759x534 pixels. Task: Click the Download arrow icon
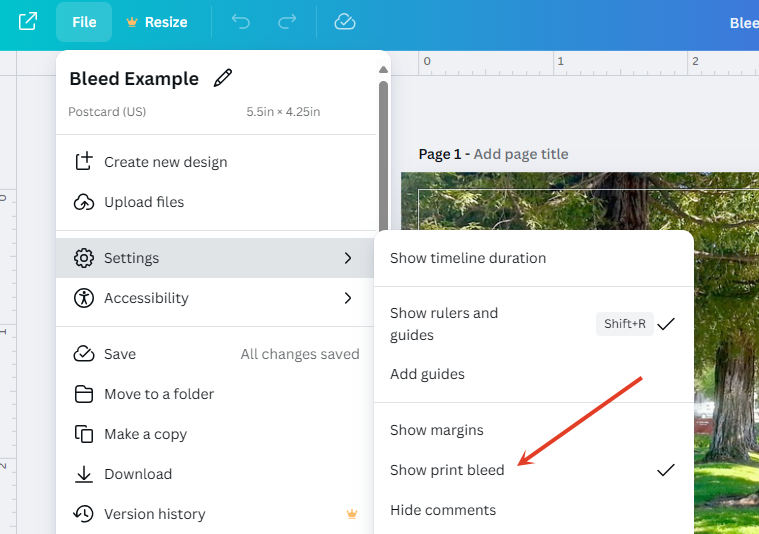click(84, 474)
